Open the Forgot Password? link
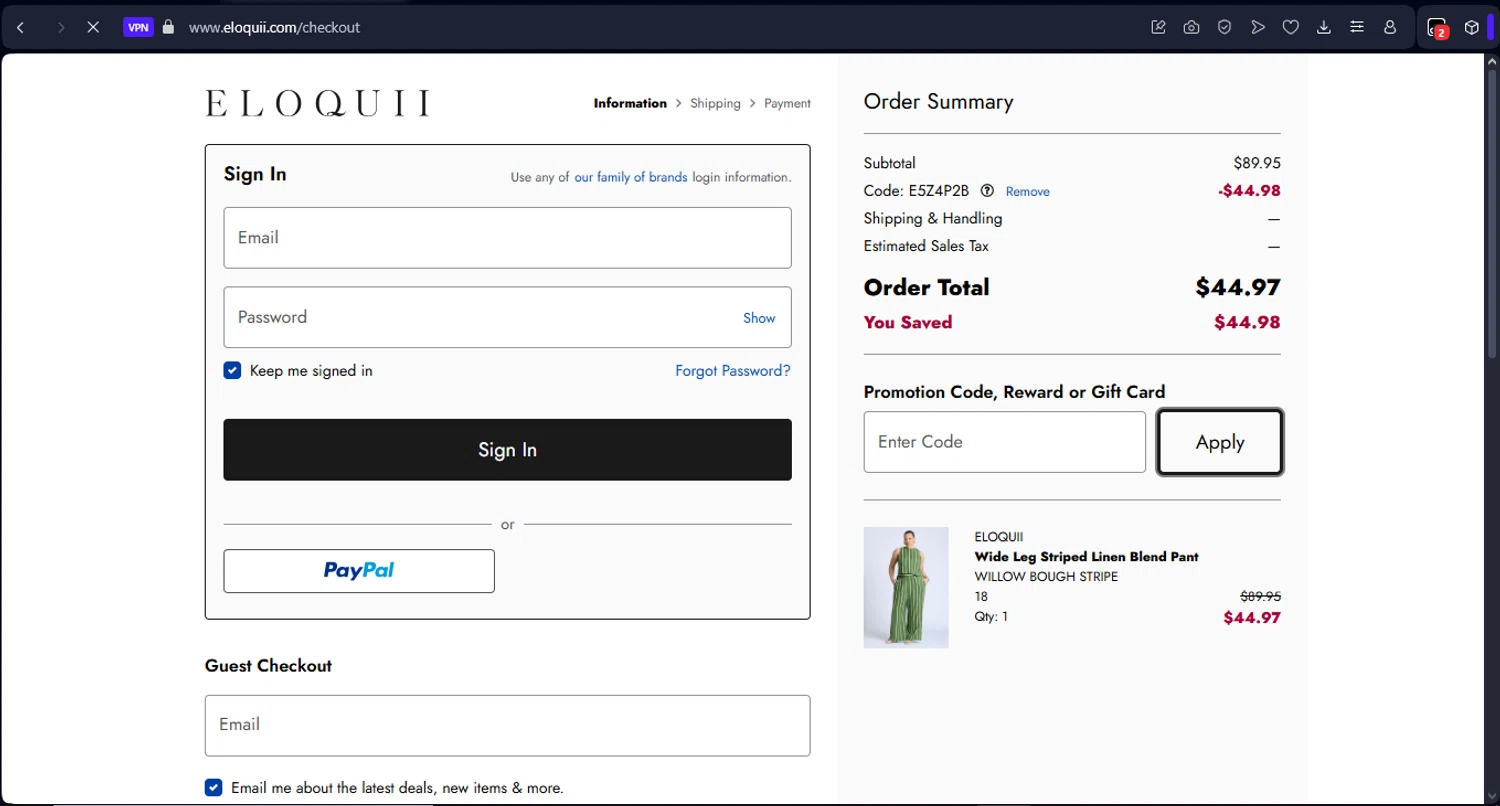This screenshot has height=806, width=1500. tap(733, 371)
